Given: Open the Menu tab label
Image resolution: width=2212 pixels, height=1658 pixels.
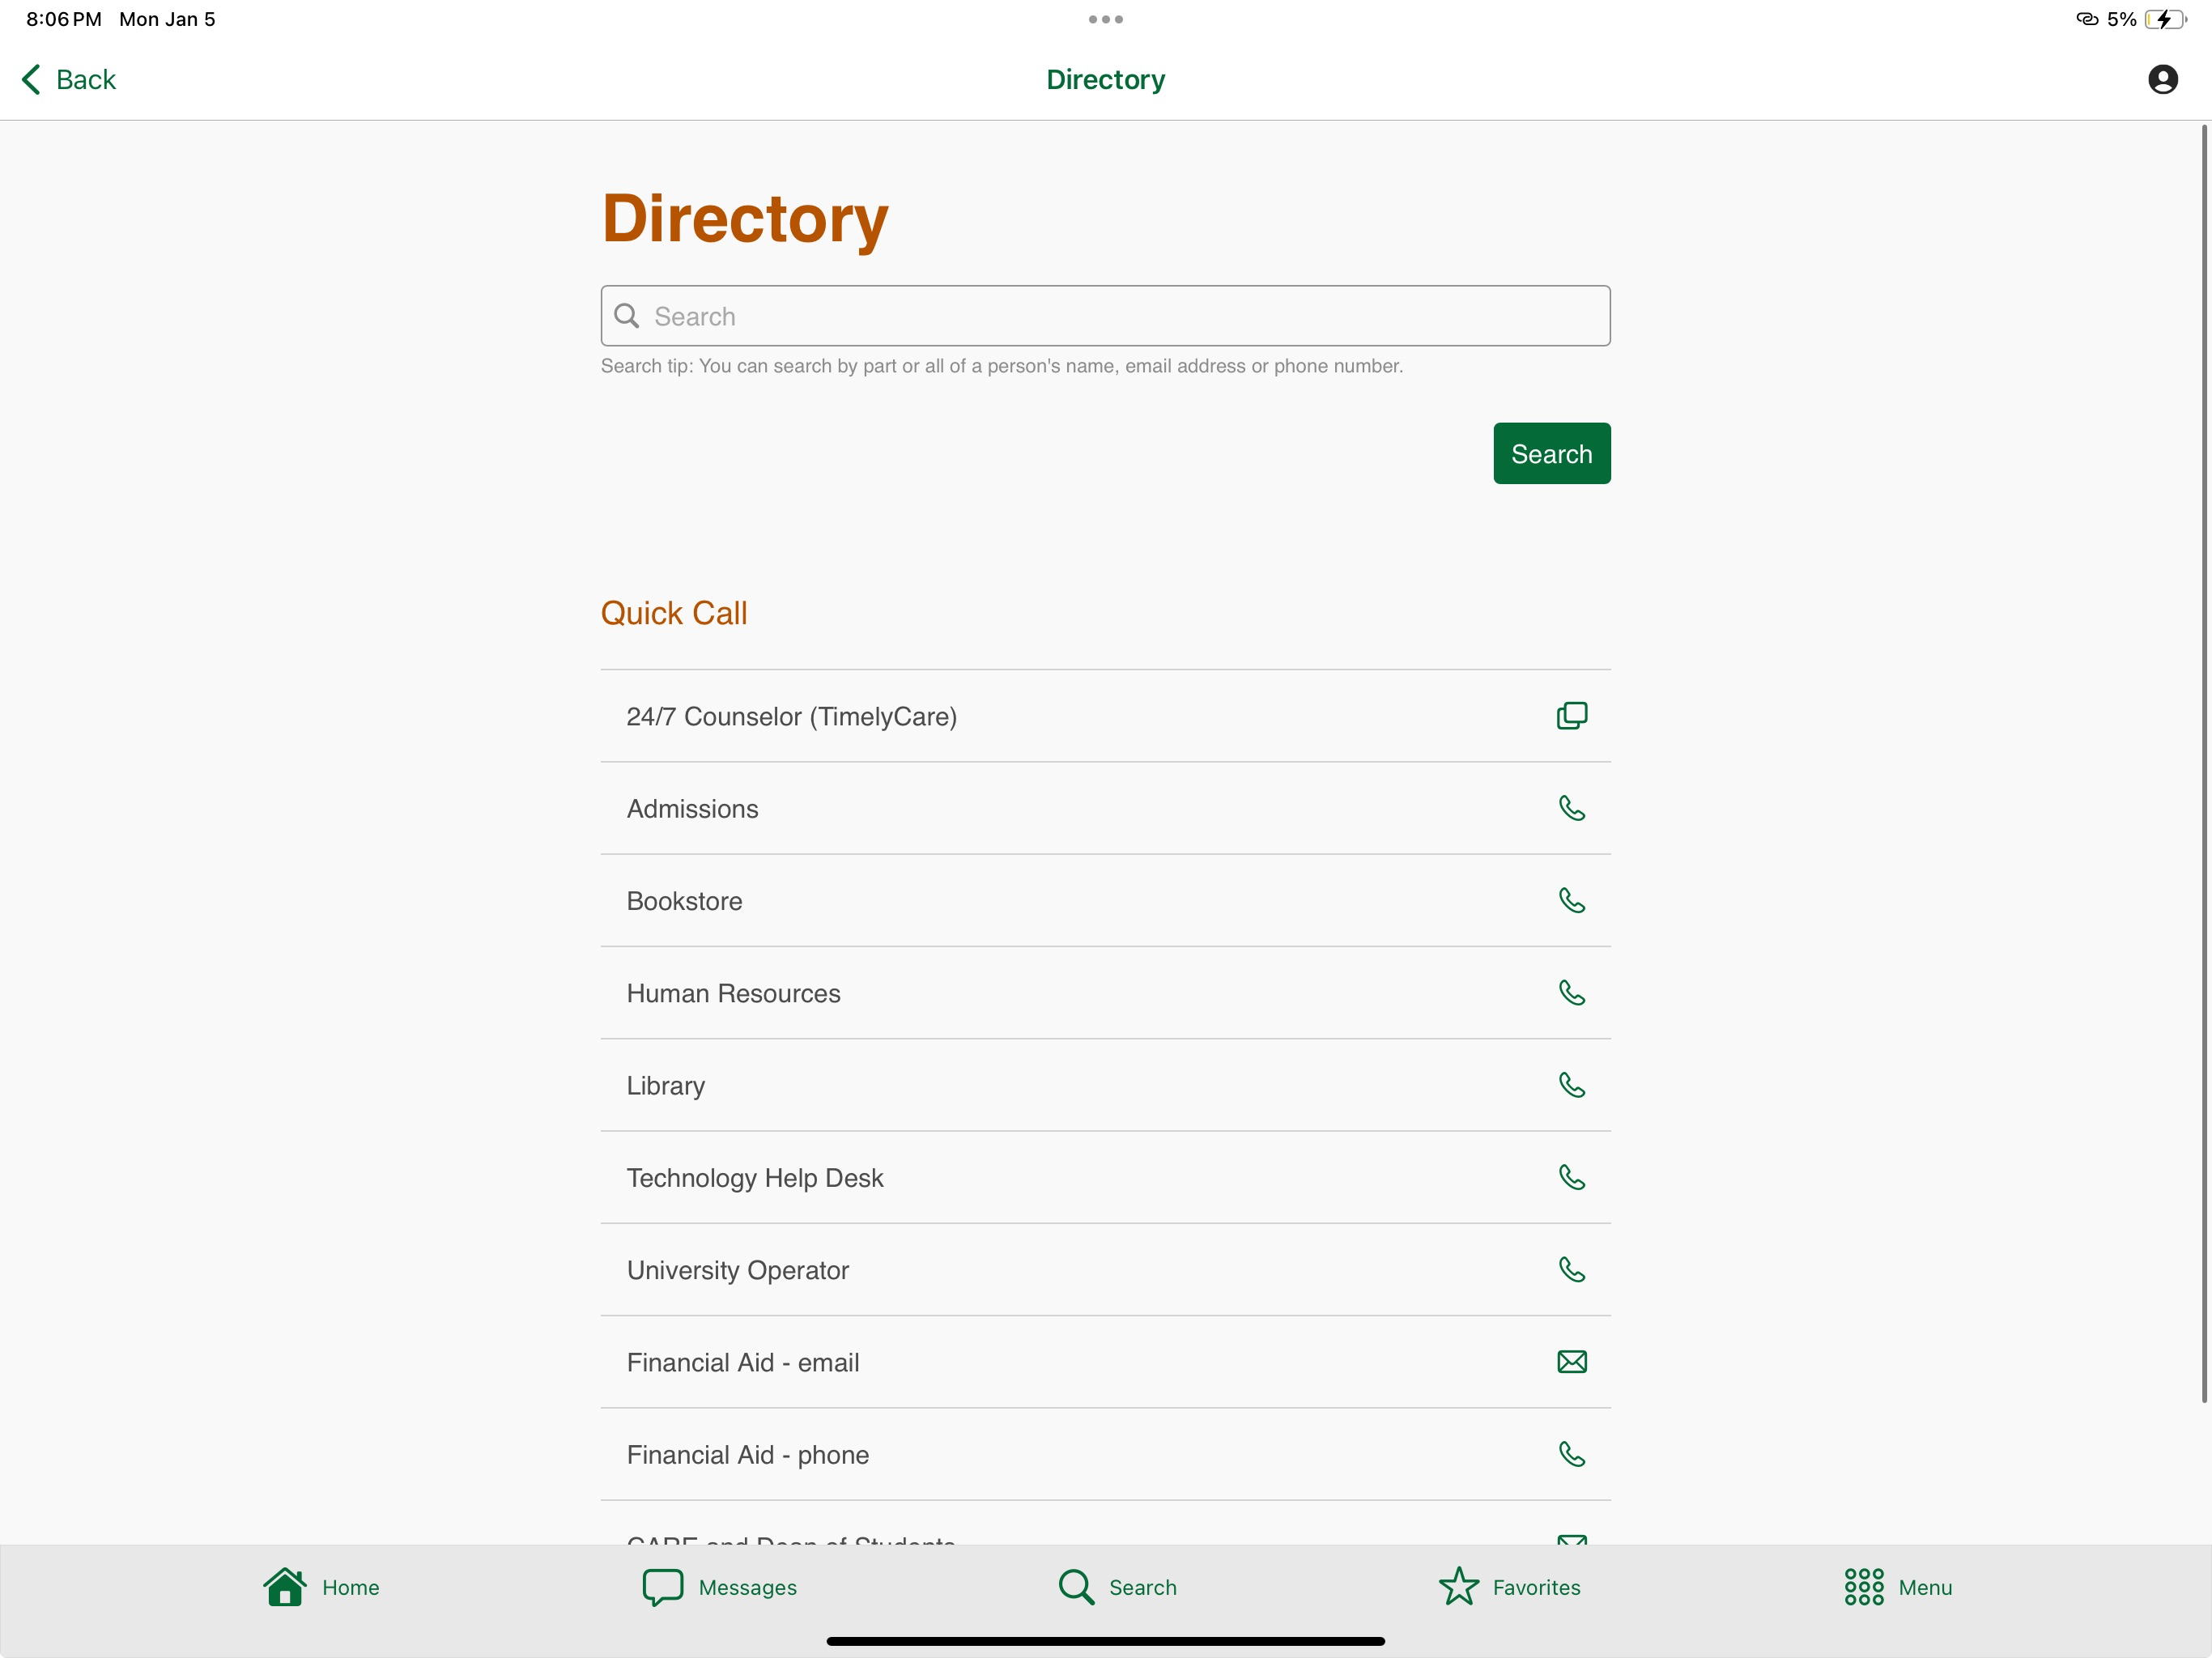Looking at the screenshot, I should tap(1925, 1588).
